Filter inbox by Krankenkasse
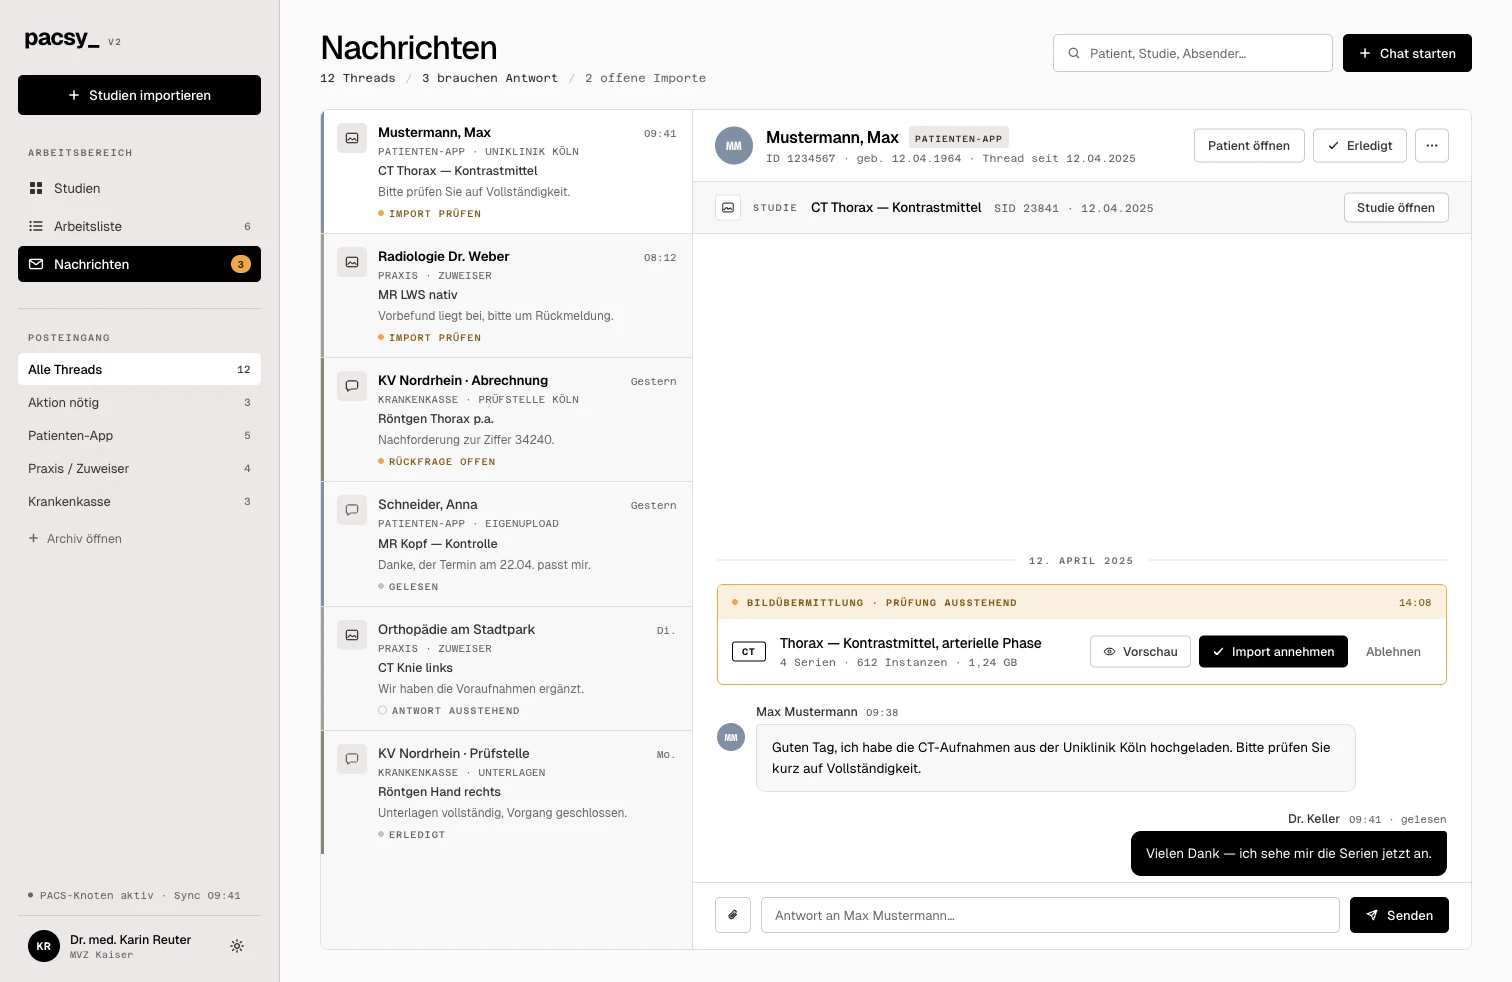Viewport: 1512px width, 982px height. point(139,501)
